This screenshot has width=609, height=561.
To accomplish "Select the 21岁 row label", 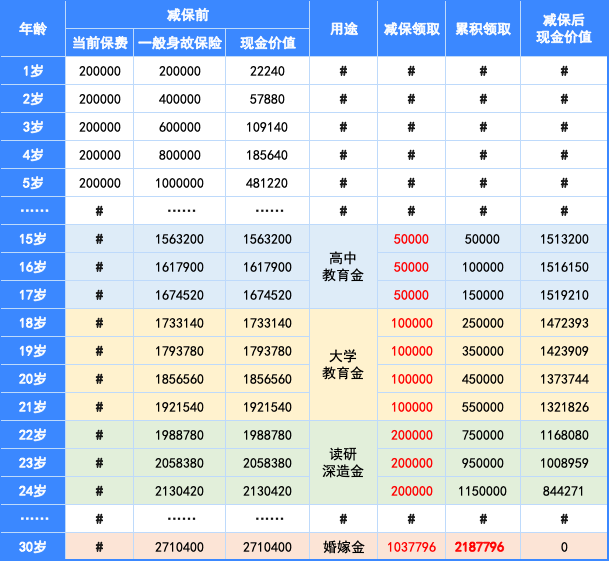I will (33, 407).
